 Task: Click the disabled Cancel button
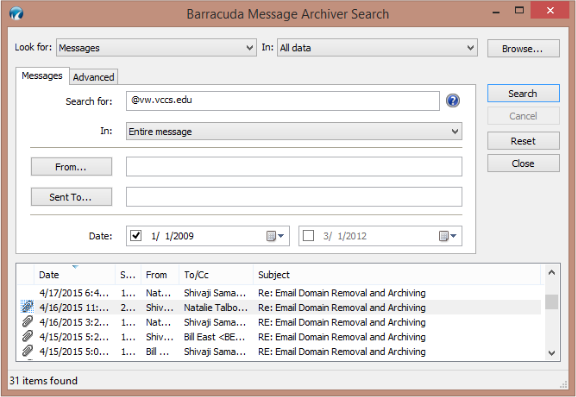(x=523, y=116)
